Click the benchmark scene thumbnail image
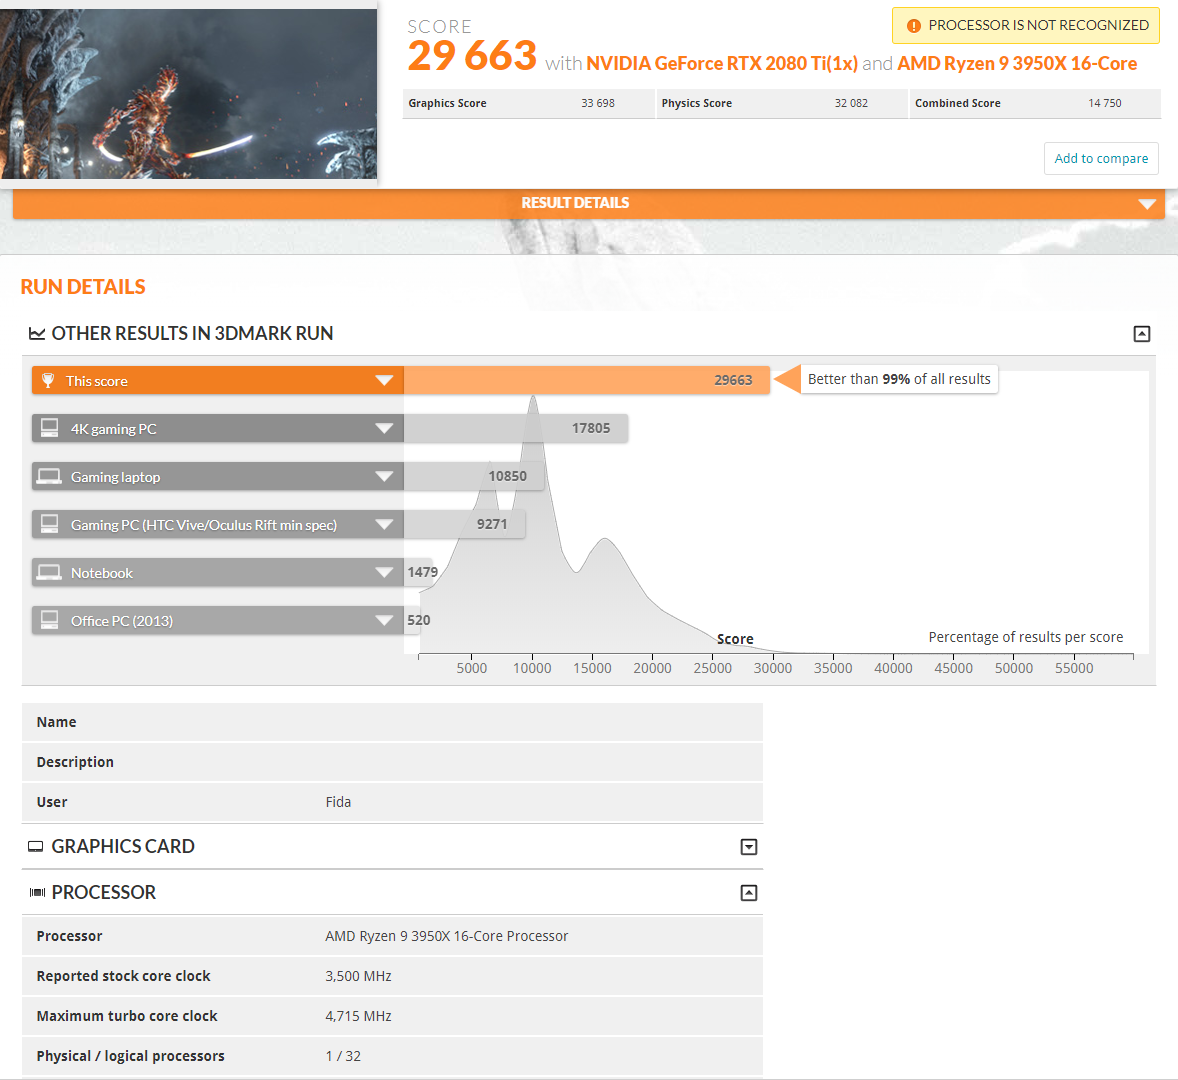The height and width of the screenshot is (1080, 1178). tap(188, 94)
